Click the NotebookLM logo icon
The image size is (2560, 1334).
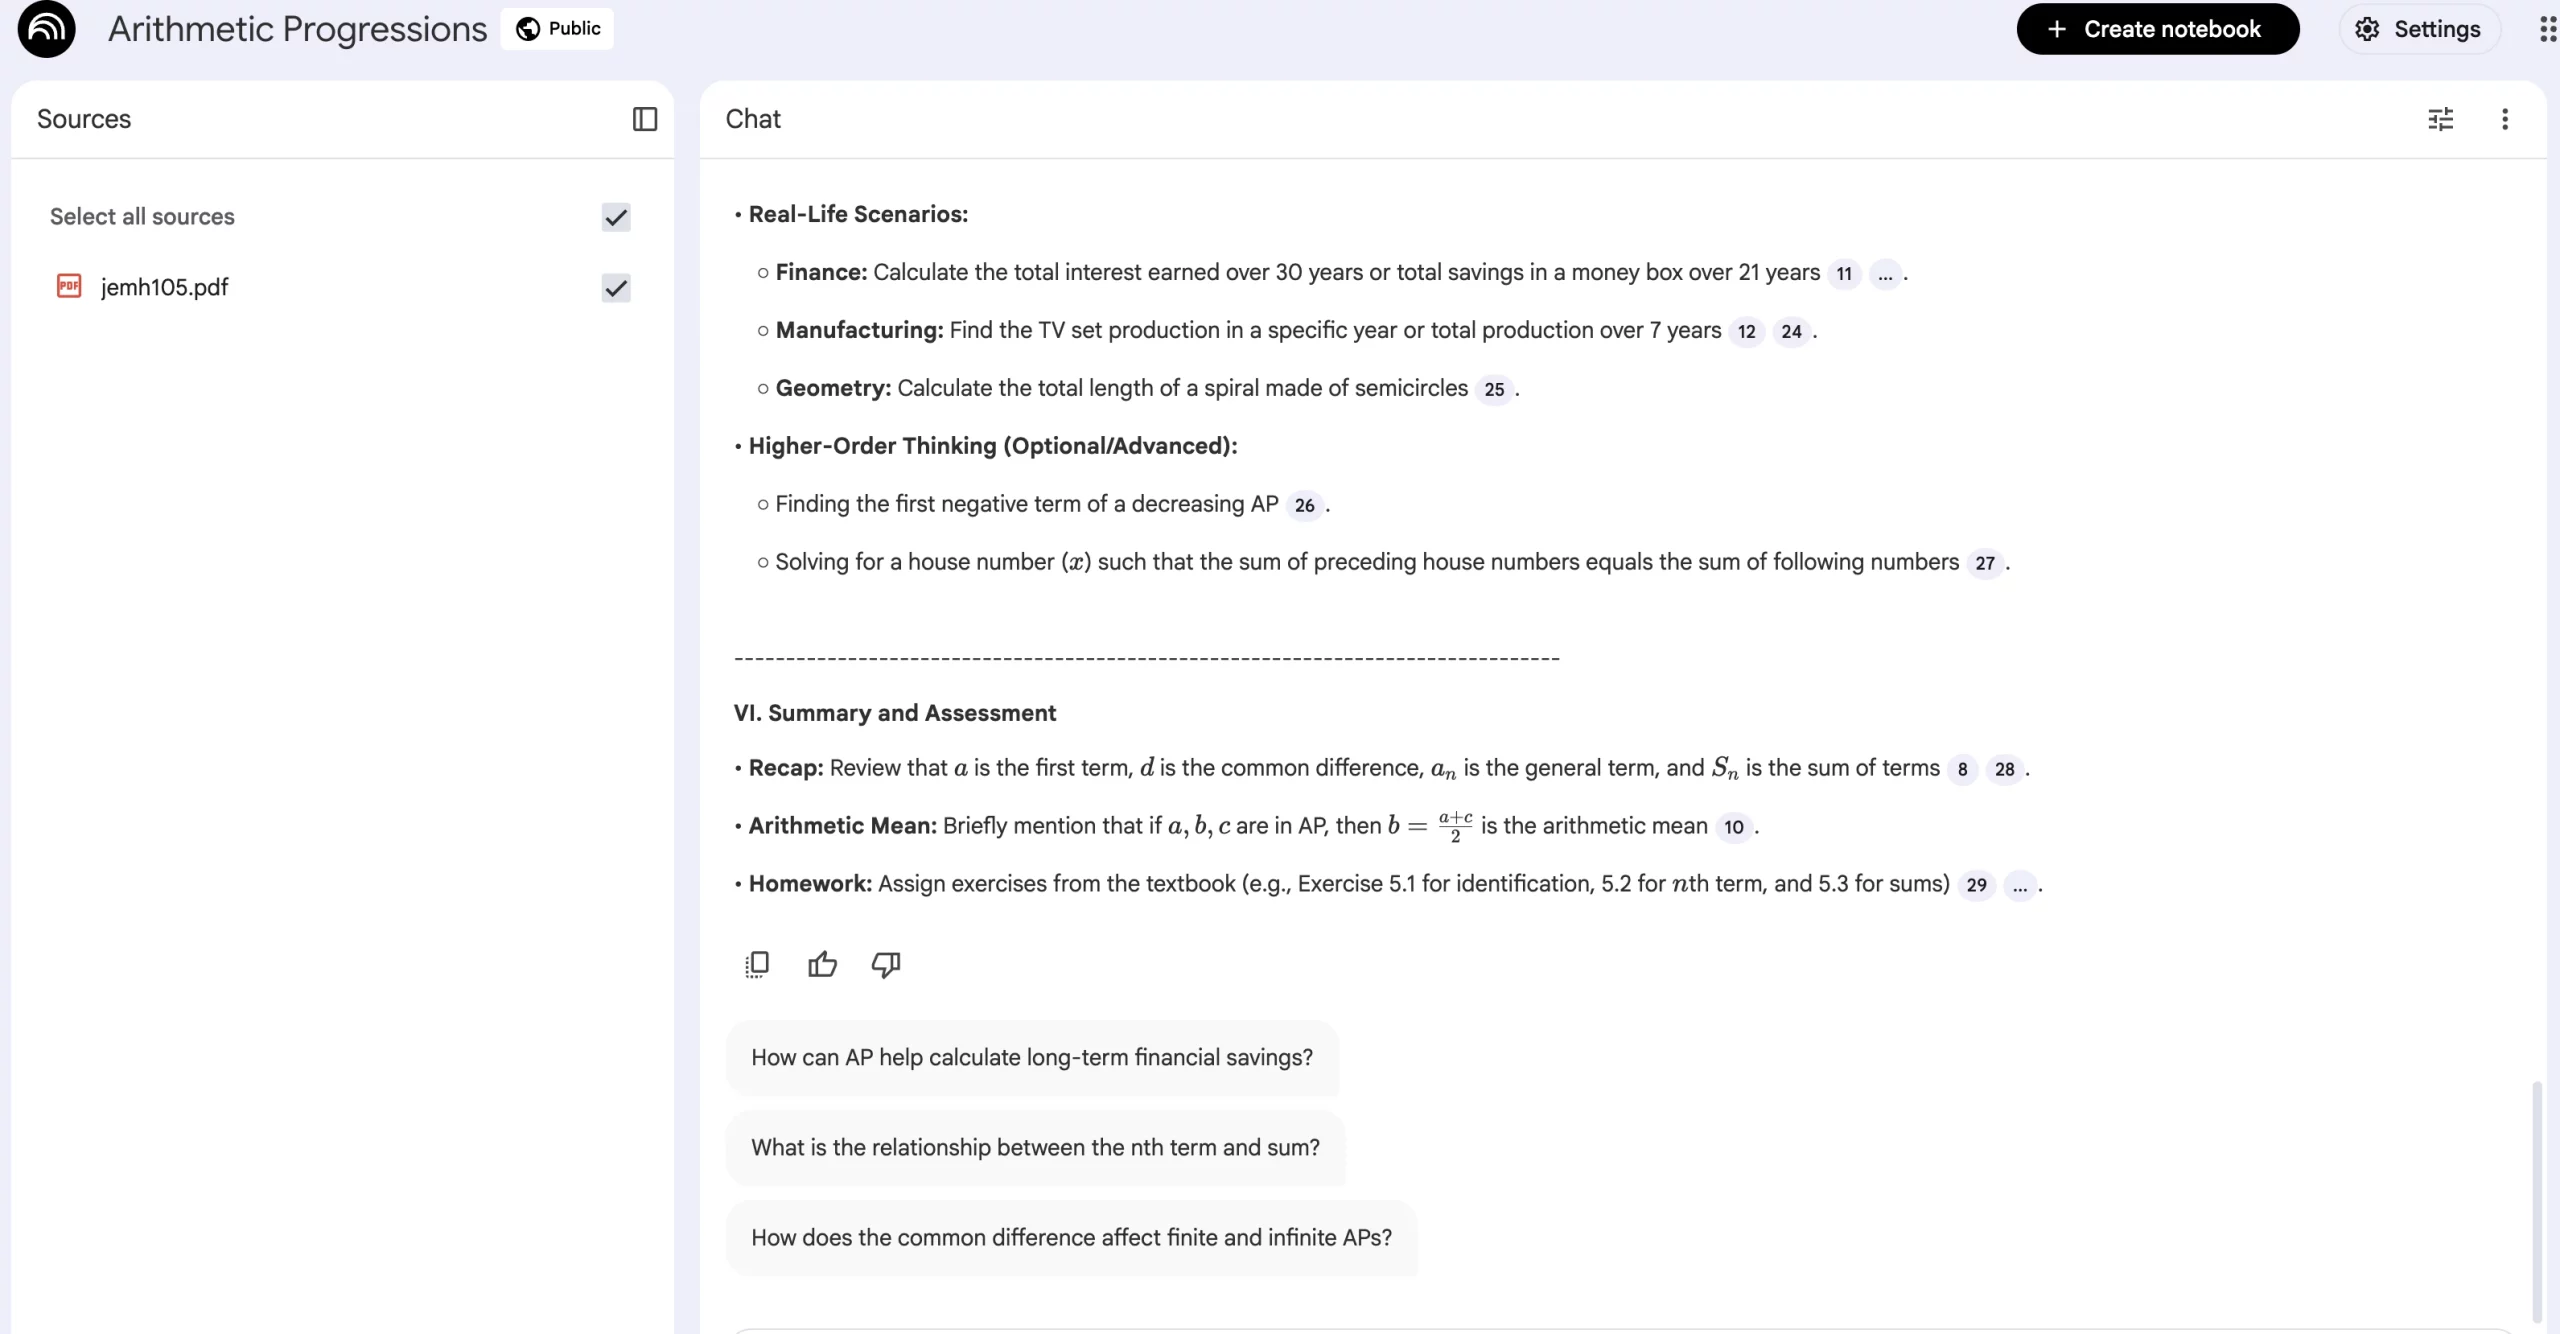45,29
